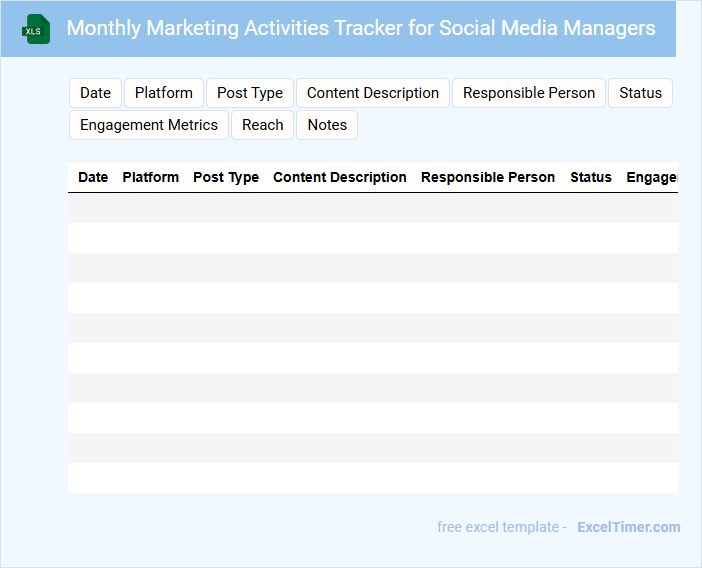This screenshot has width=702, height=568.
Task: Select the Responsible Person column header
Action: (x=488, y=177)
